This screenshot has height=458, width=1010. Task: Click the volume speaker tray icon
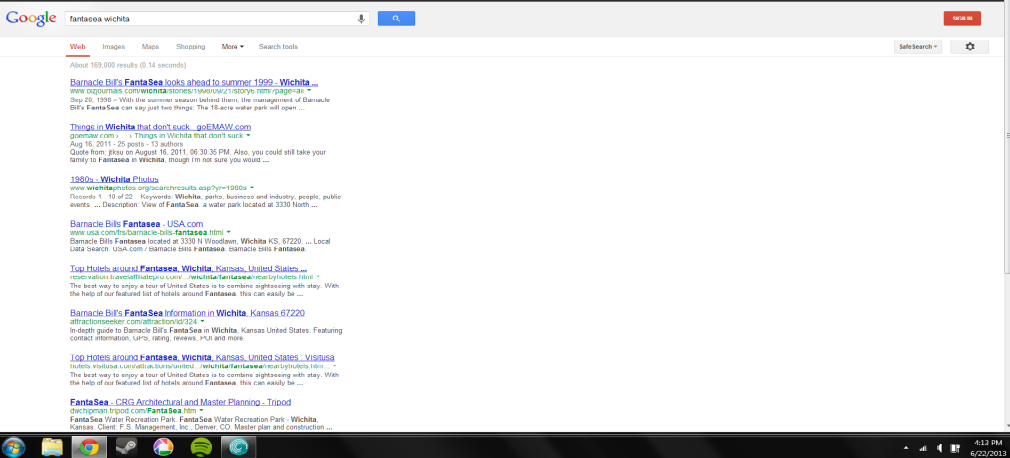click(x=940, y=447)
